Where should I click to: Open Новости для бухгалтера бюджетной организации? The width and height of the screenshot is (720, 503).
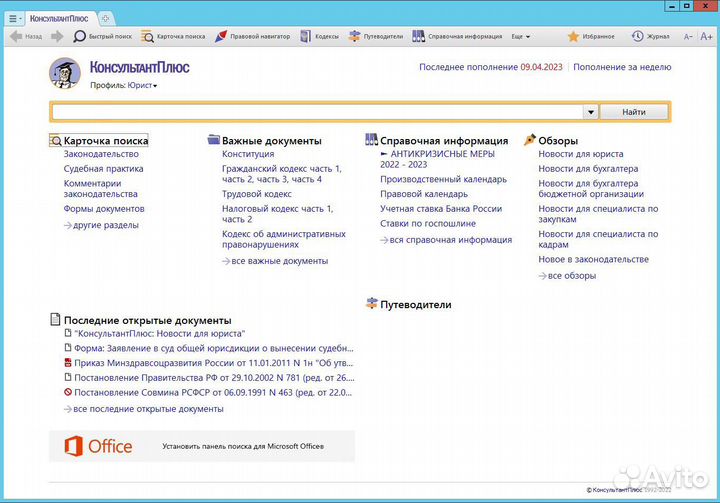pos(591,188)
